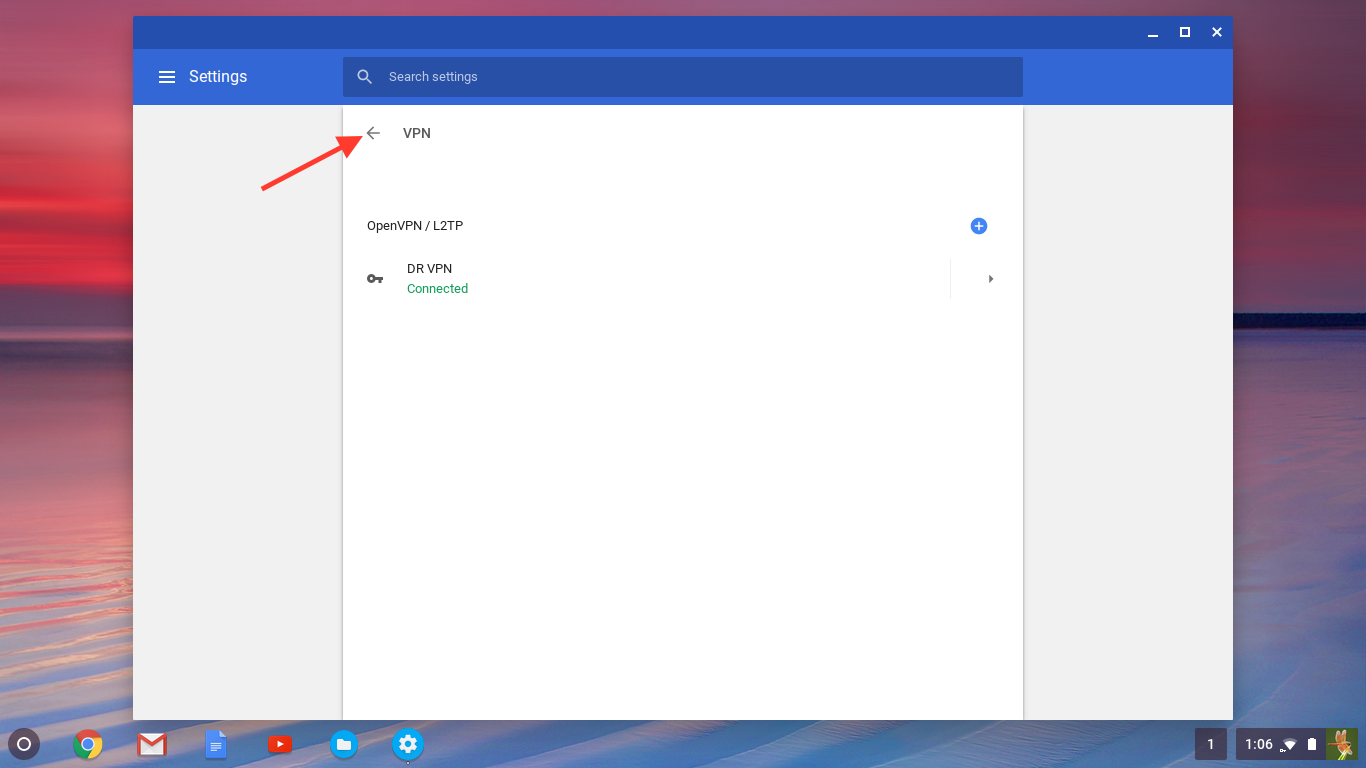Screen dimensions: 1366x768
Task: Open the Files app from the shelf
Action: pyautogui.click(x=343, y=744)
